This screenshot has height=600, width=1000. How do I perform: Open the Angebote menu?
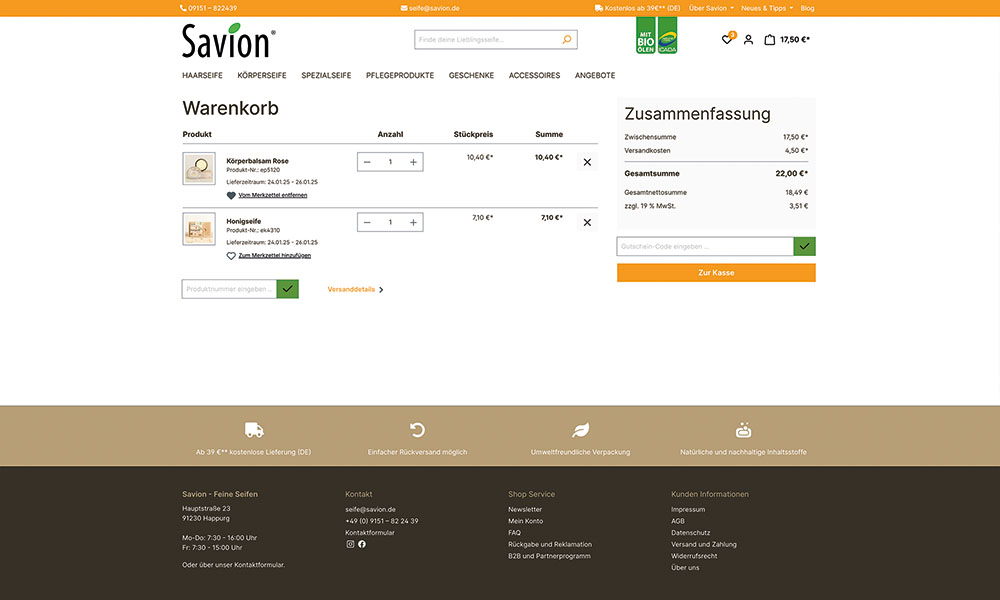point(595,75)
